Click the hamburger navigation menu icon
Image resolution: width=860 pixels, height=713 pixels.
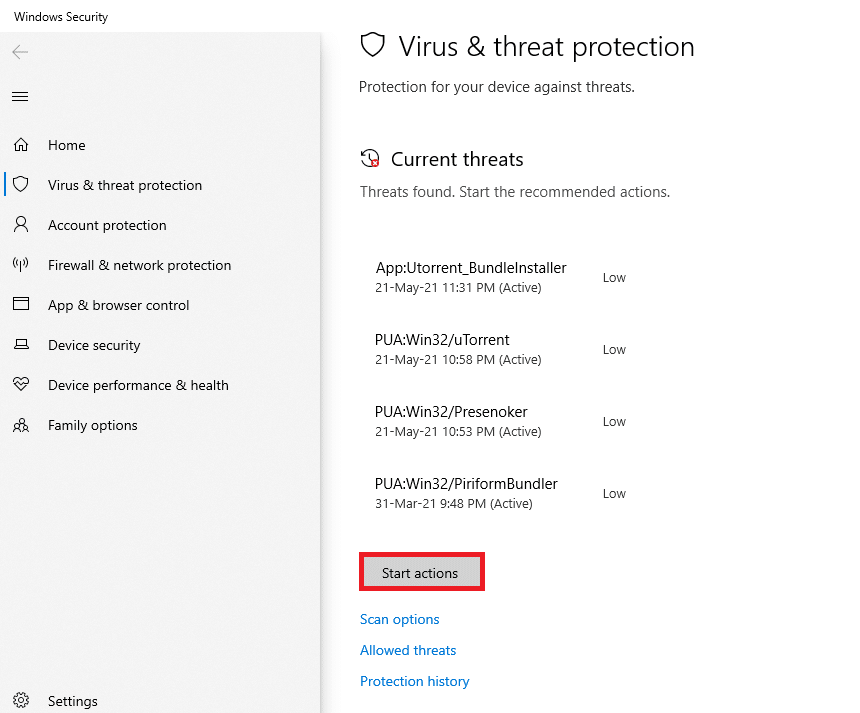20,96
